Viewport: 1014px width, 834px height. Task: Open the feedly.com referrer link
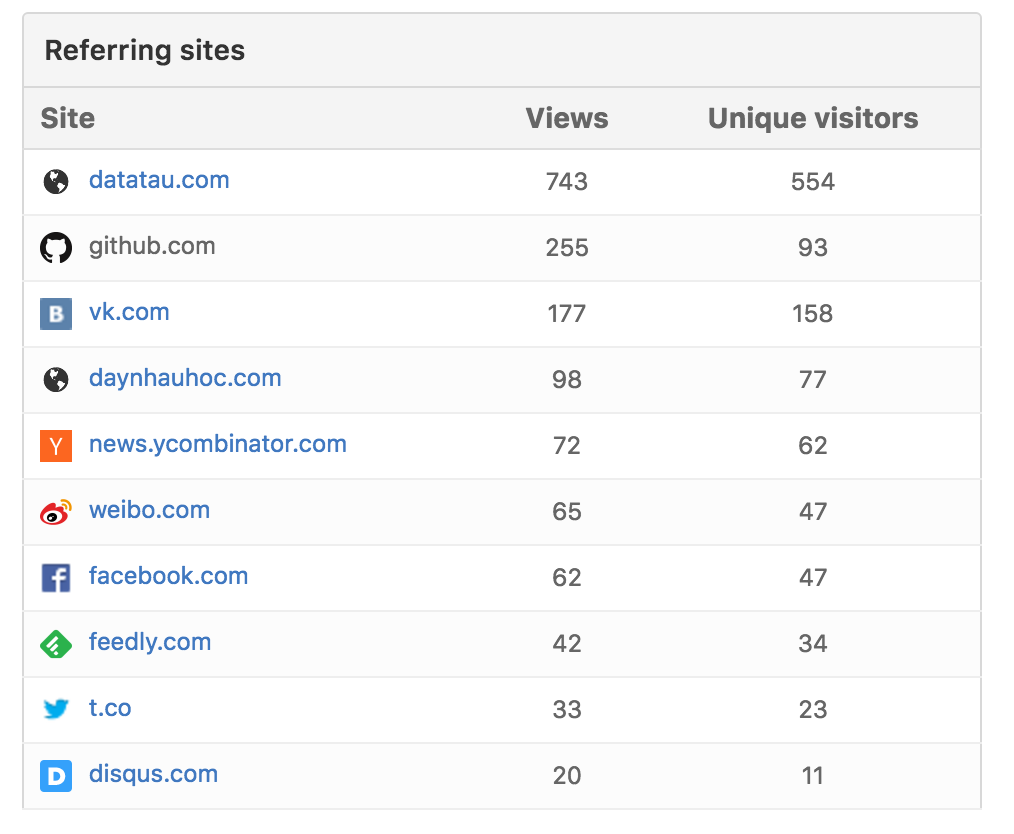point(150,642)
